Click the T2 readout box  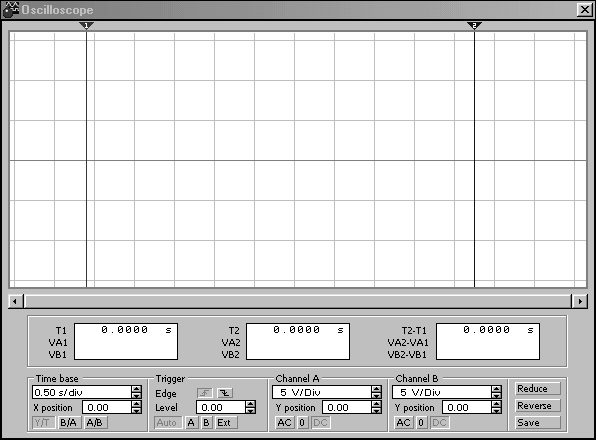click(x=298, y=342)
